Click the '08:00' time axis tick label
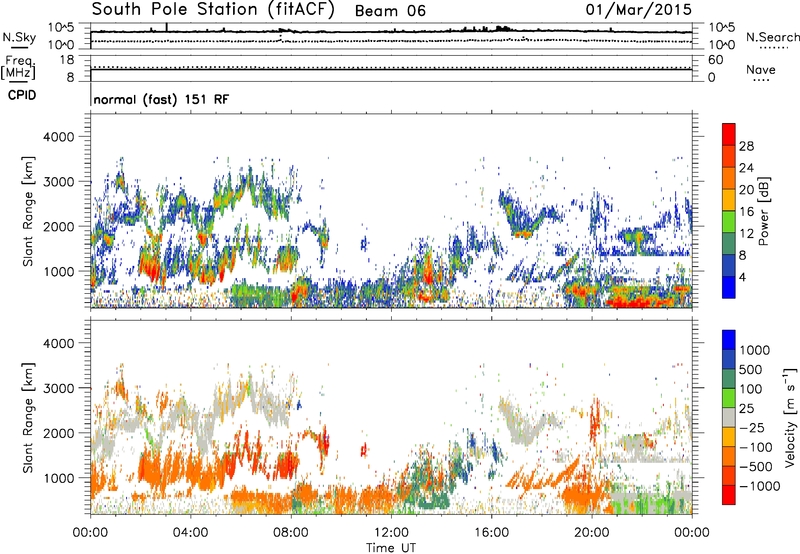Screen dimensions: 800x554 [x=291, y=533]
